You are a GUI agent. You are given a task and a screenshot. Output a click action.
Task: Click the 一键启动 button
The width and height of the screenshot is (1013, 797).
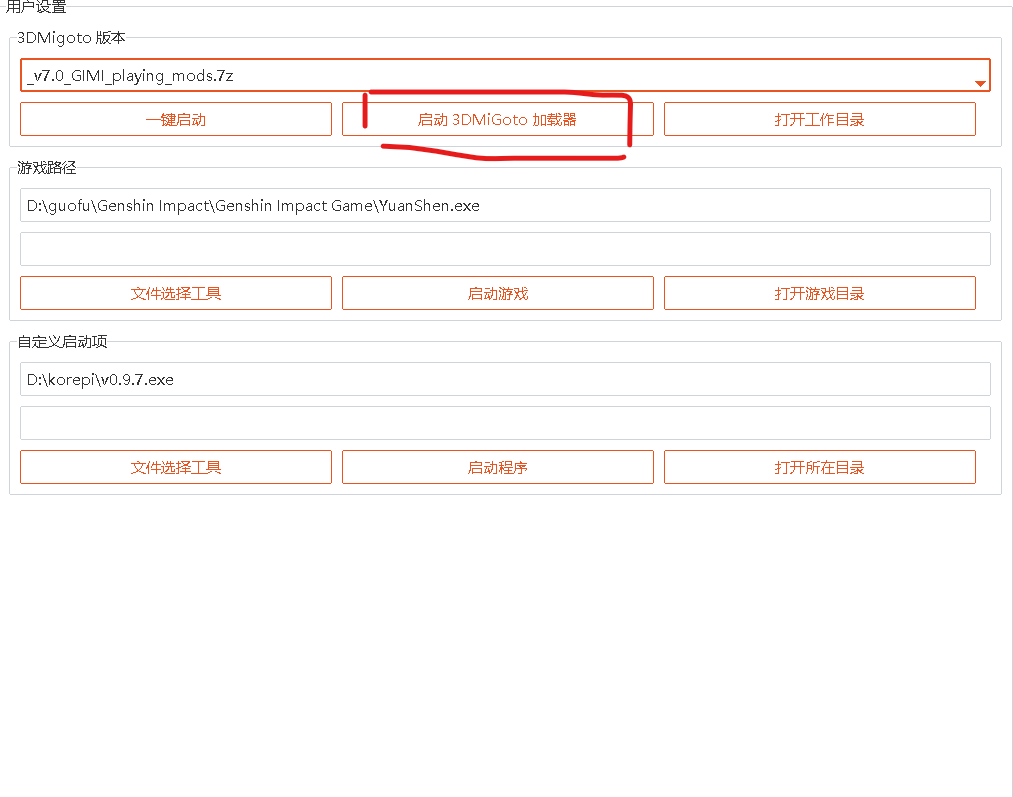(176, 119)
